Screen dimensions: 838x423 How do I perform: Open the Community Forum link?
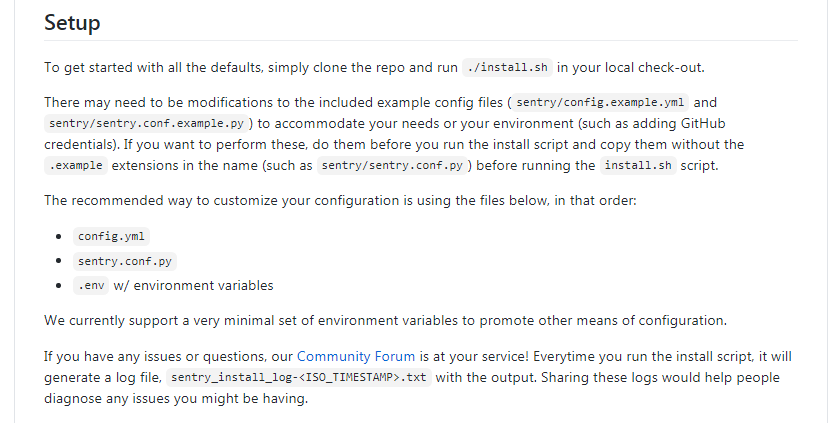click(x=356, y=356)
